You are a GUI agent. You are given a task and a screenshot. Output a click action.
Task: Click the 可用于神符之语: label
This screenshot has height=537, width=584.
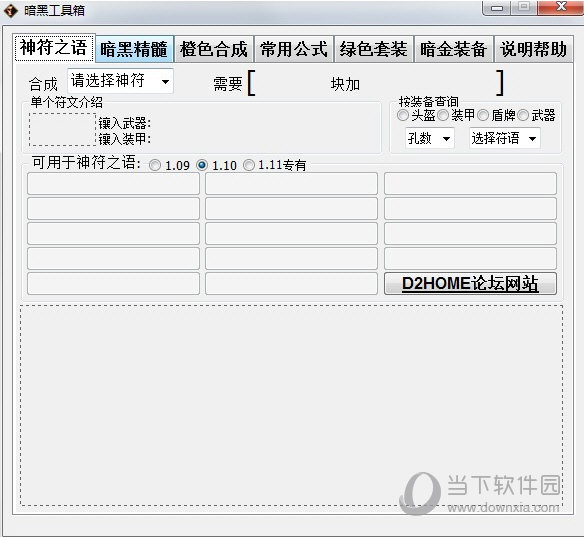(87, 163)
